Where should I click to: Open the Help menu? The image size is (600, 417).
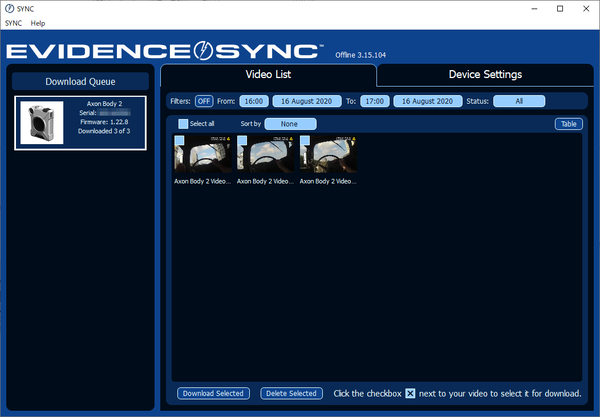(x=37, y=23)
